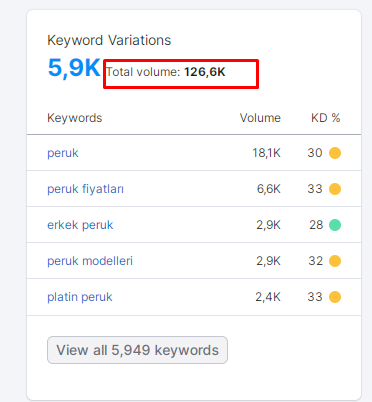This screenshot has height=402, width=372.
Task: Select the KD % column header
Action: [x=326, y=118]
